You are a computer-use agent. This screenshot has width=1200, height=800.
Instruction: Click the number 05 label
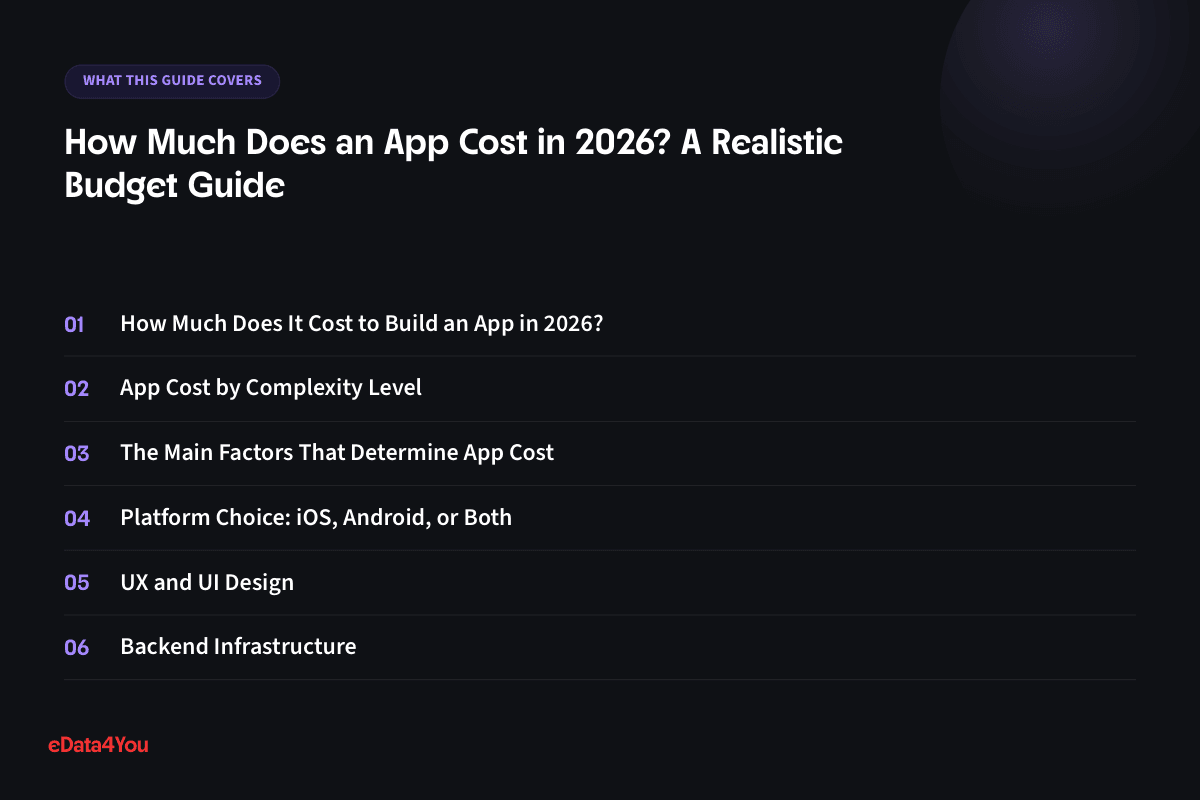tap(77, 582)
